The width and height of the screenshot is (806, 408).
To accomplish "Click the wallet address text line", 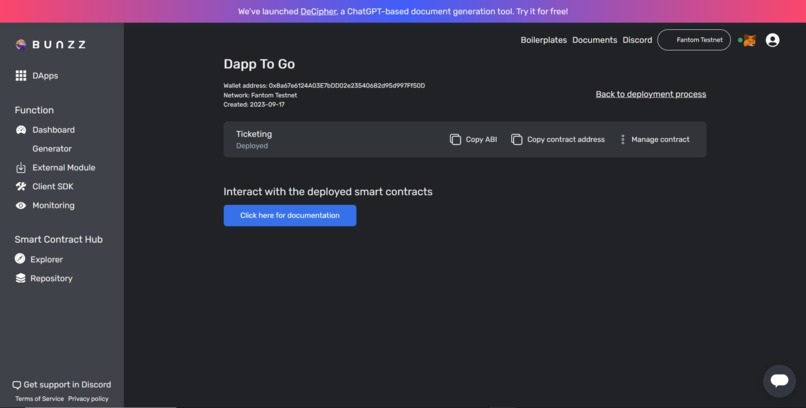I will coord(324,86).
